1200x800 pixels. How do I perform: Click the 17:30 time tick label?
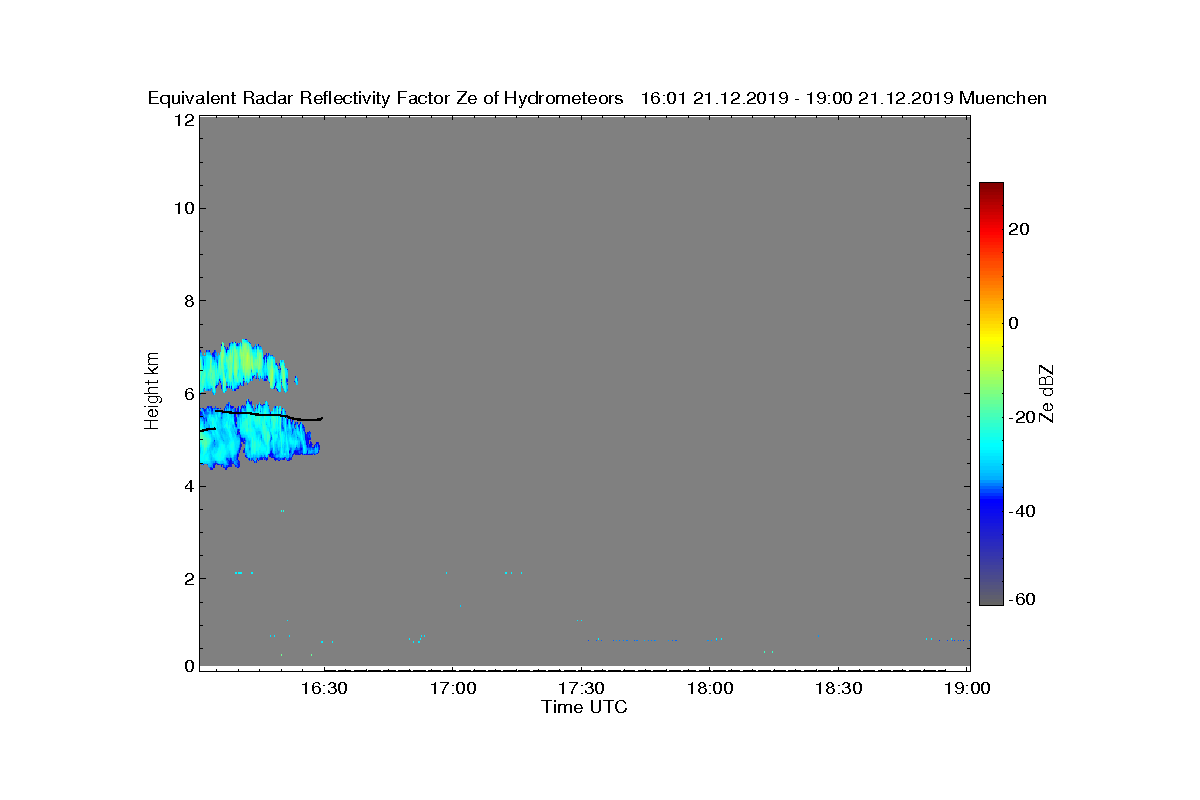coord(581,688)
